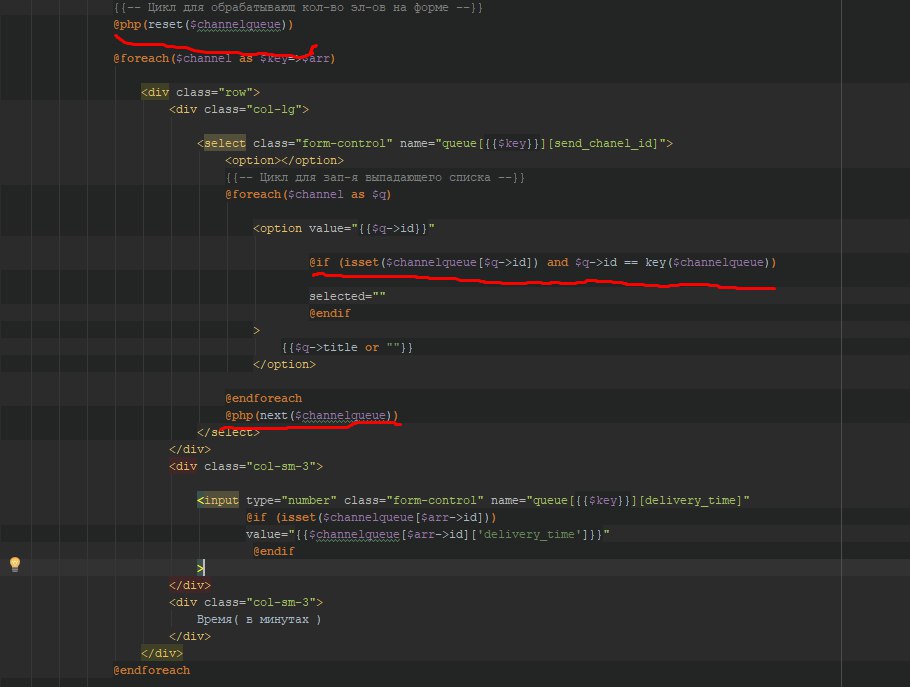Click the '</option>' closing tag
Image resolution: width=910 pixels, height=687 pixels.
tap(284, 364)
